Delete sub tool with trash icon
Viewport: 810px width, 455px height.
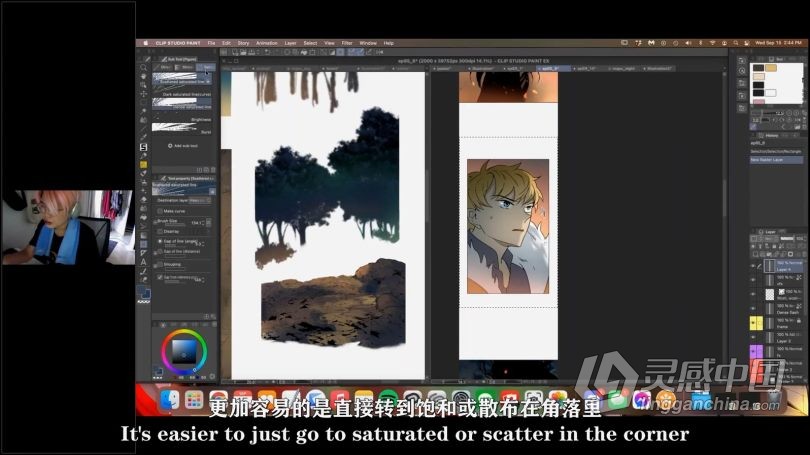[x=213, y=169]
